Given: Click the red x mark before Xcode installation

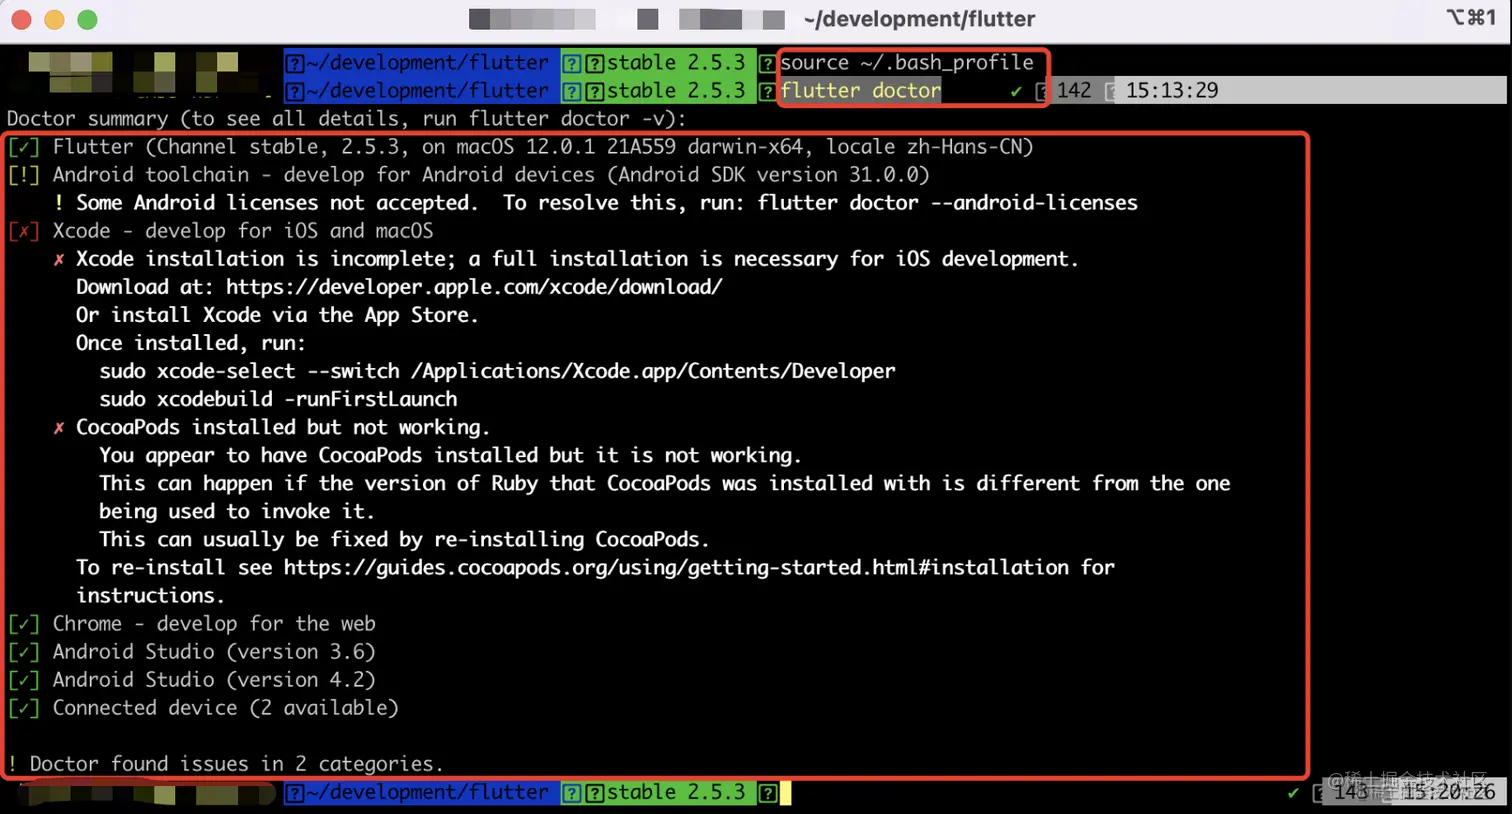Looking at the screenshot, I should [x=58, y=259].
